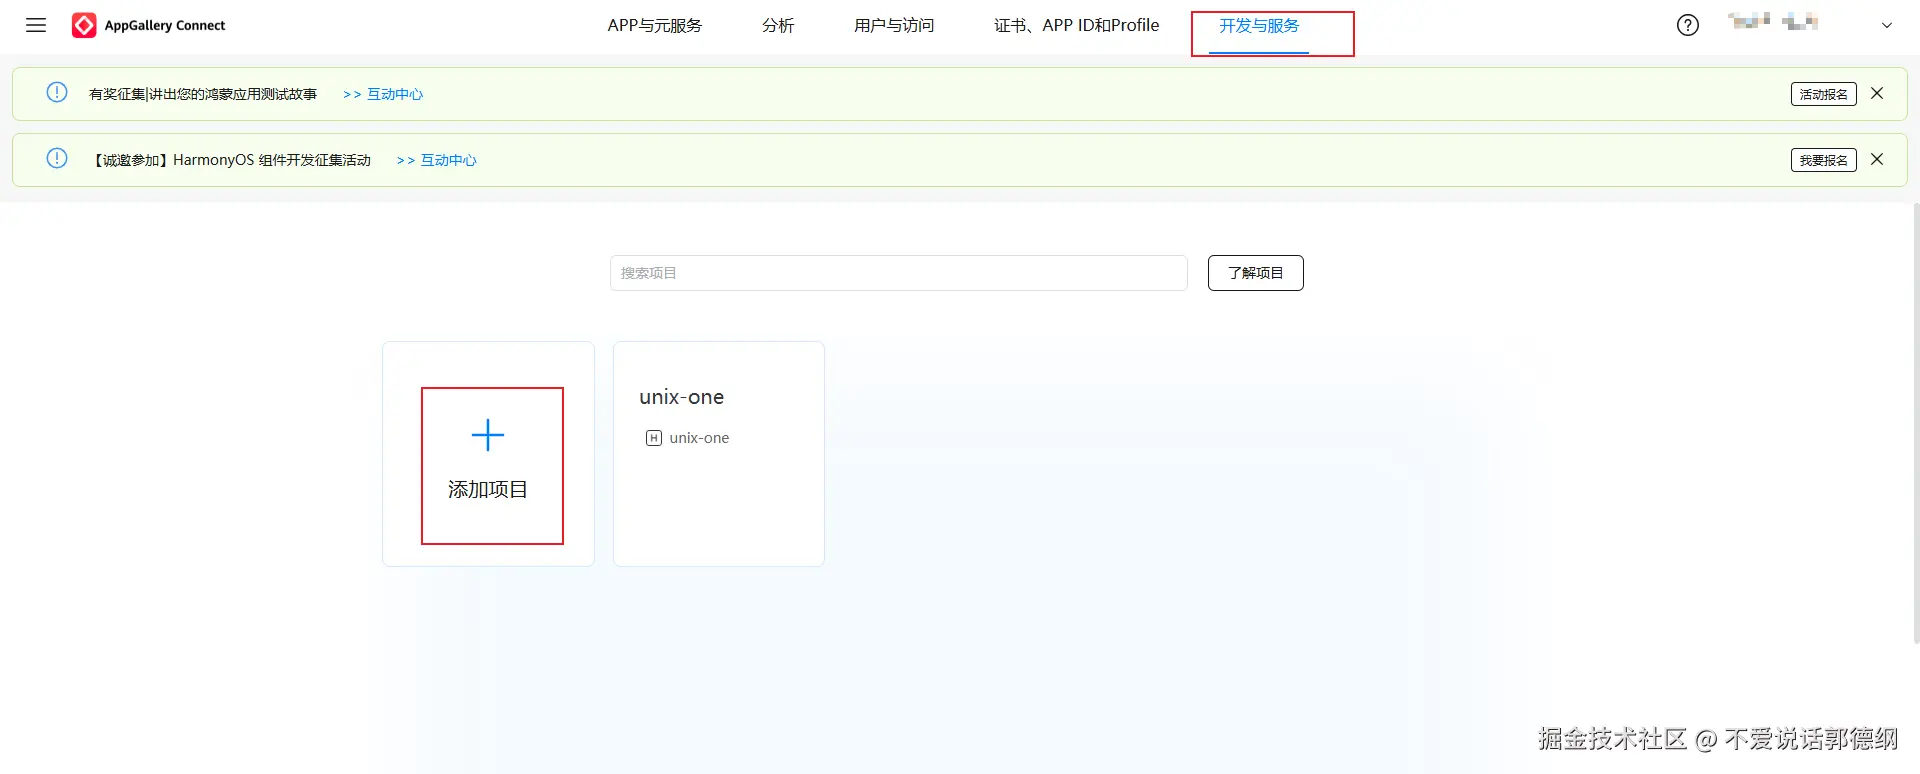Image resolution: width=1920 pixels, height=774 pixels.
Task: Click the info icon on 有奖征集 banner
Action: 57,93
